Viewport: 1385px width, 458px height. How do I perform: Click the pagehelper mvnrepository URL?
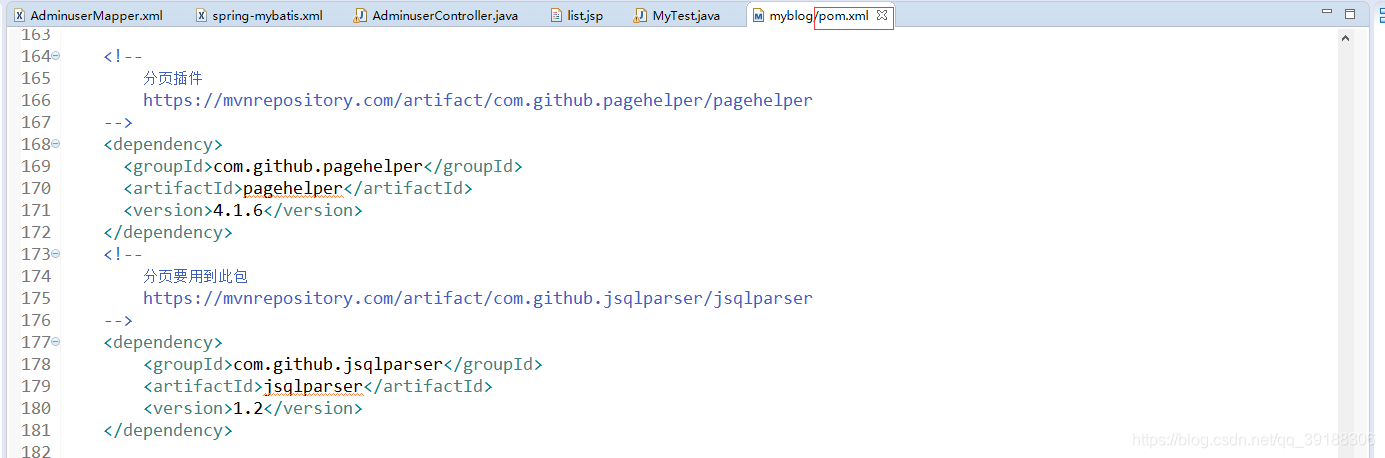[478, 100]
